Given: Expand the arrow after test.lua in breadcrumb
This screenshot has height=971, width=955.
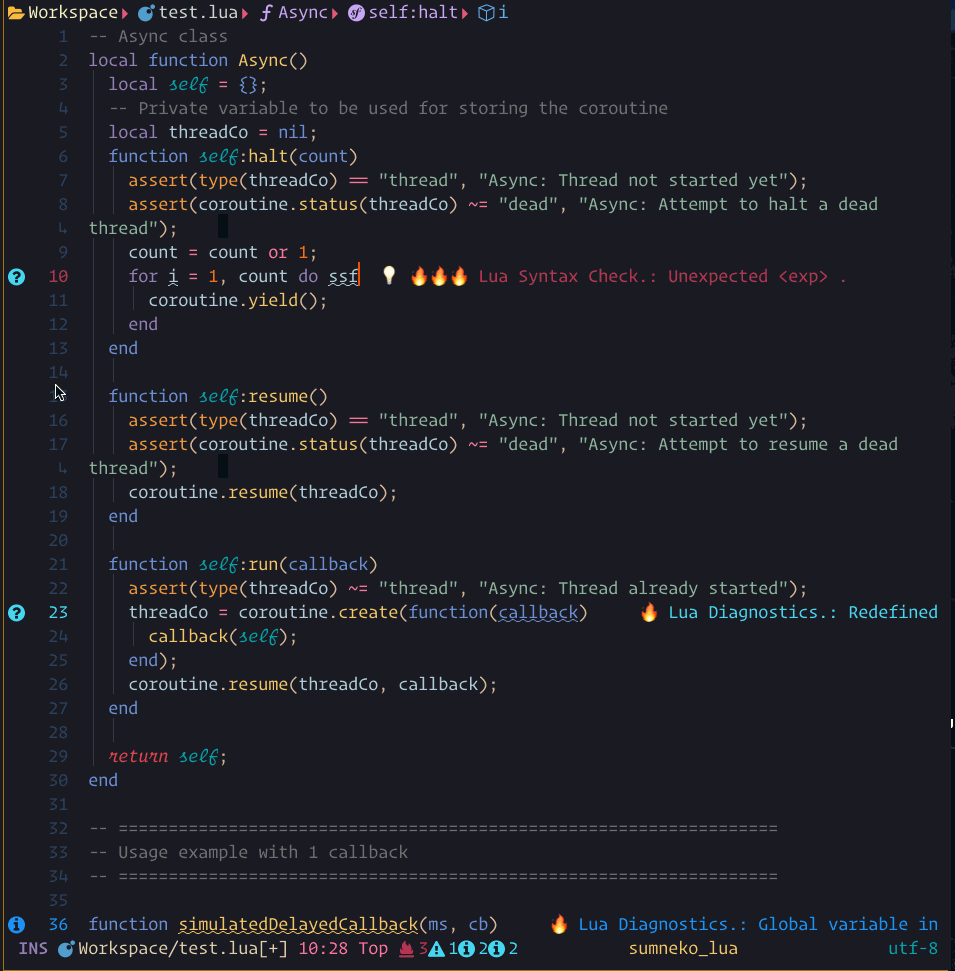Looking at the screenshot, I should [x=245, y=13].
